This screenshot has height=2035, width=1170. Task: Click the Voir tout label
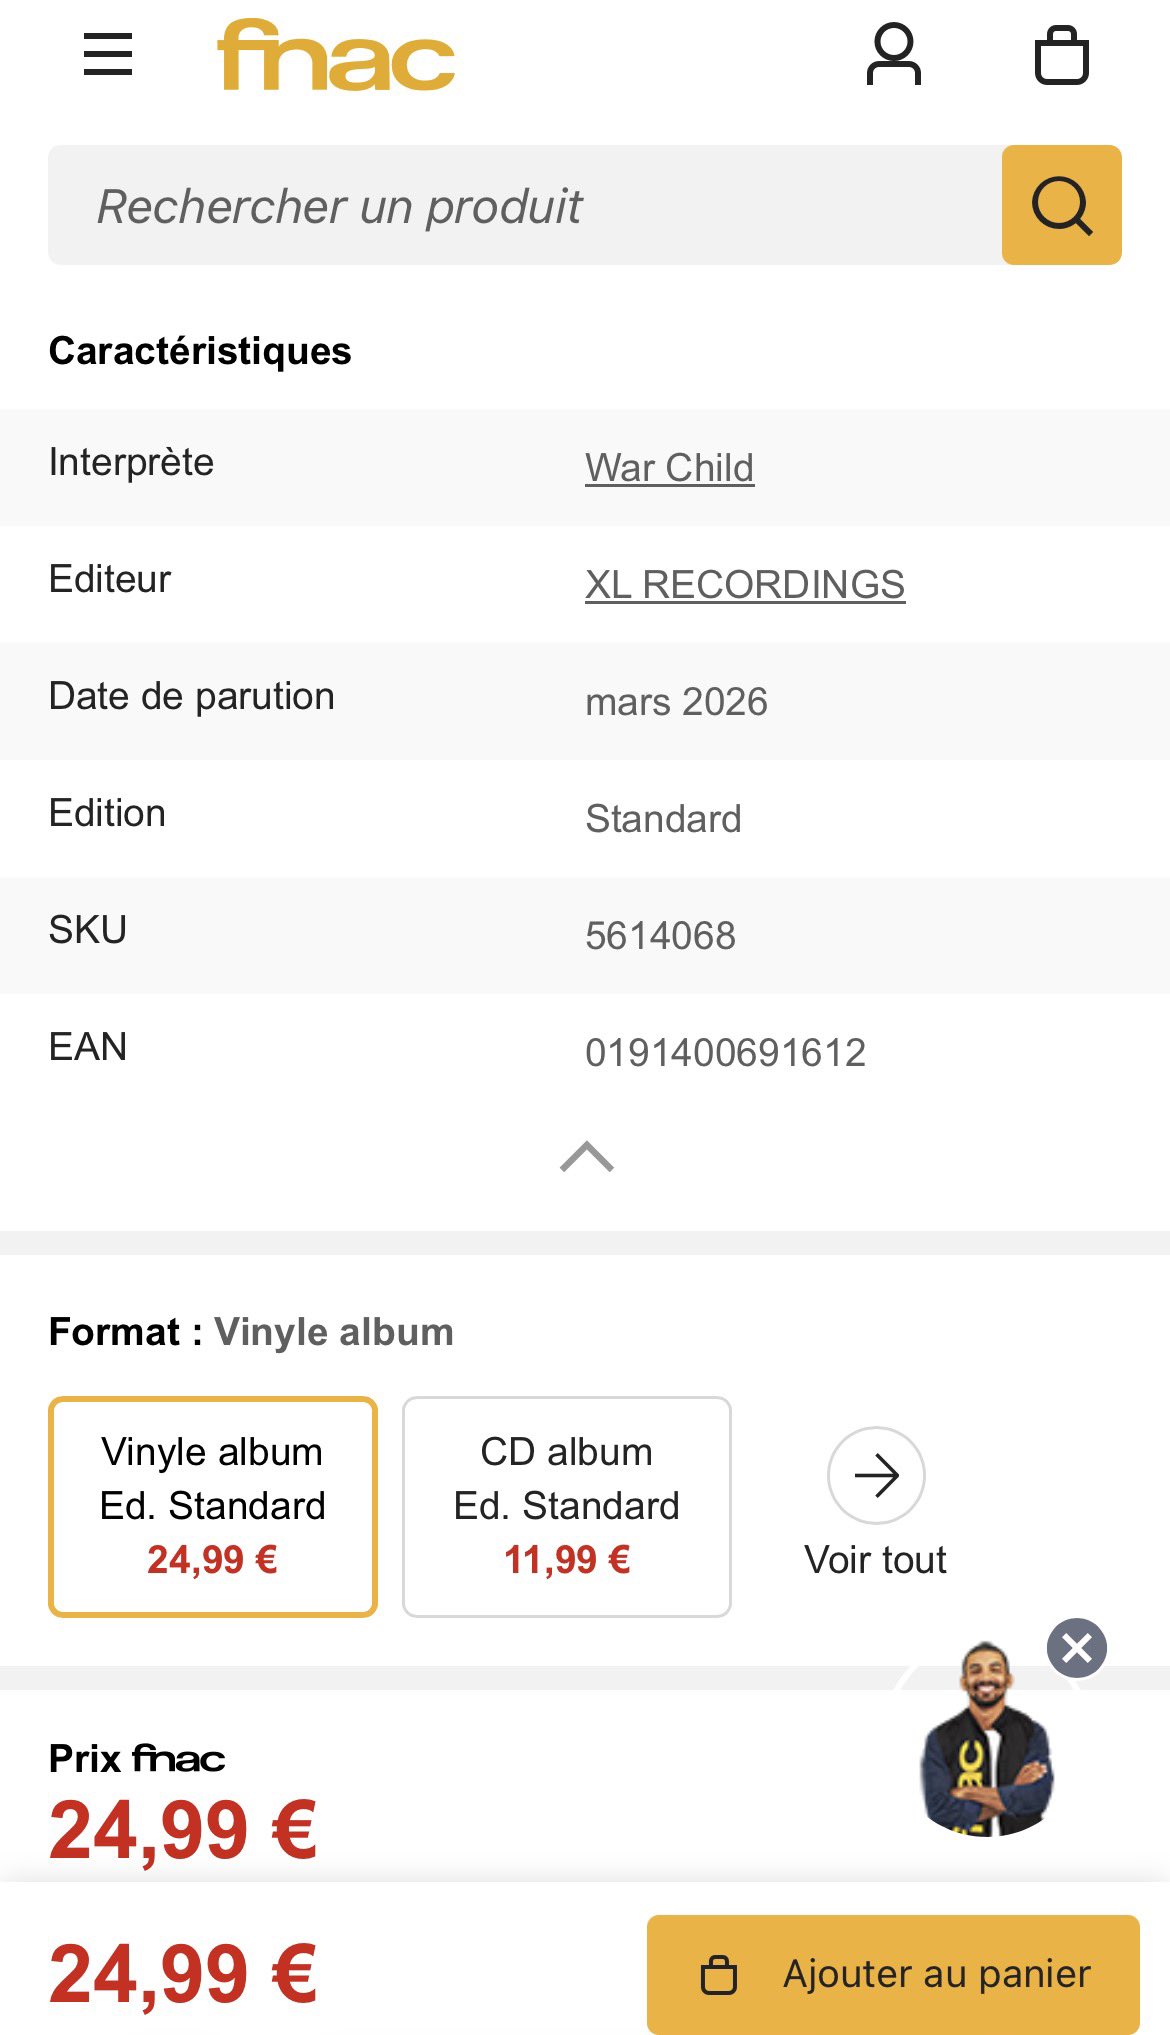pyautogui.click(x=875, y=1560)
